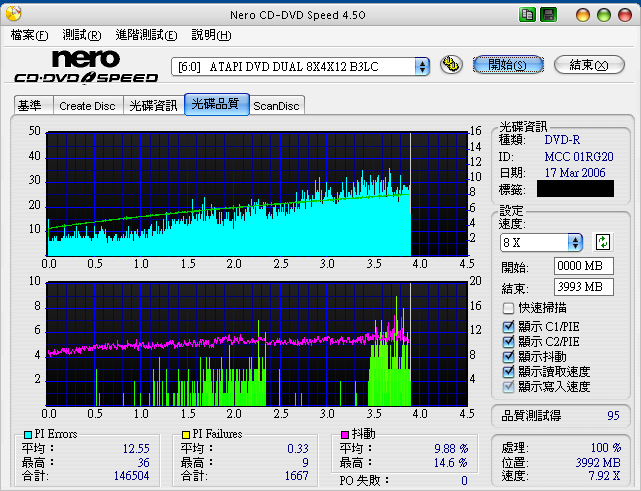Image resolution: width=641 pixels, height=491 pixels.
Task: Uncheck 顯示 C2/PIF option
Action: point(508,341)
